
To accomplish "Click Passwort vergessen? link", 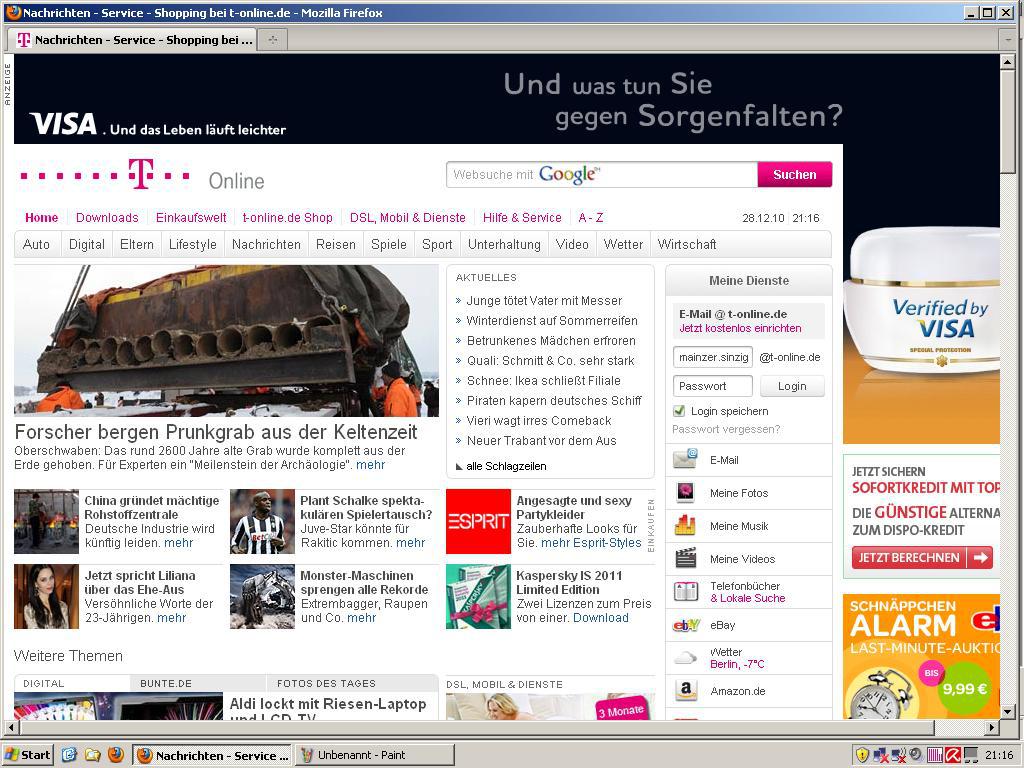I will pos(726,429).
